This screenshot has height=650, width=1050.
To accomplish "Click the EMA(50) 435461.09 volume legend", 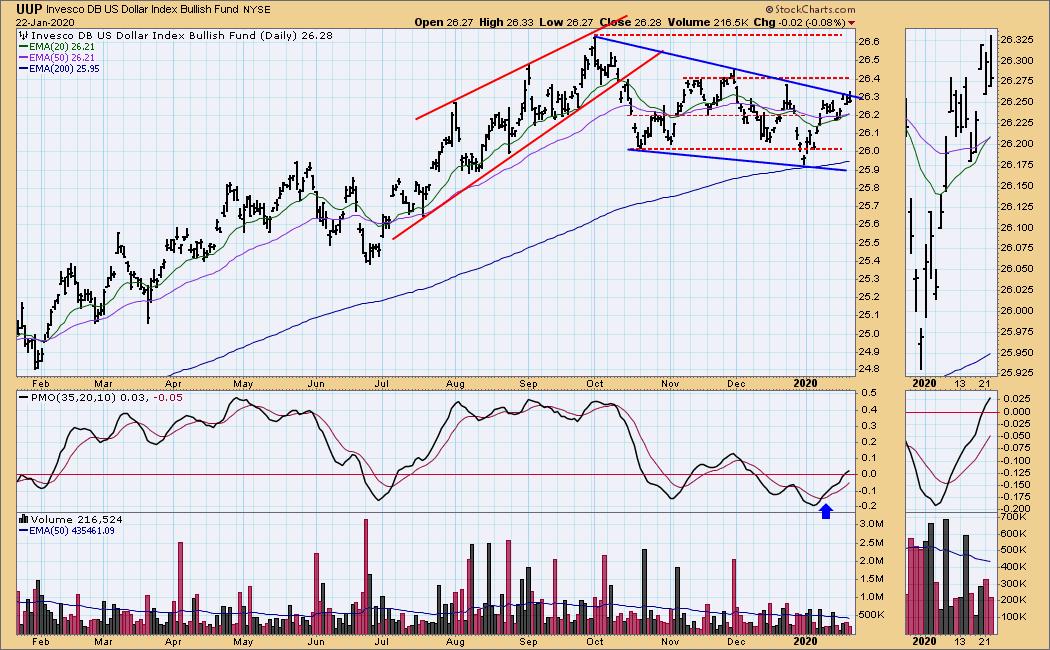I will click(67, 530).
